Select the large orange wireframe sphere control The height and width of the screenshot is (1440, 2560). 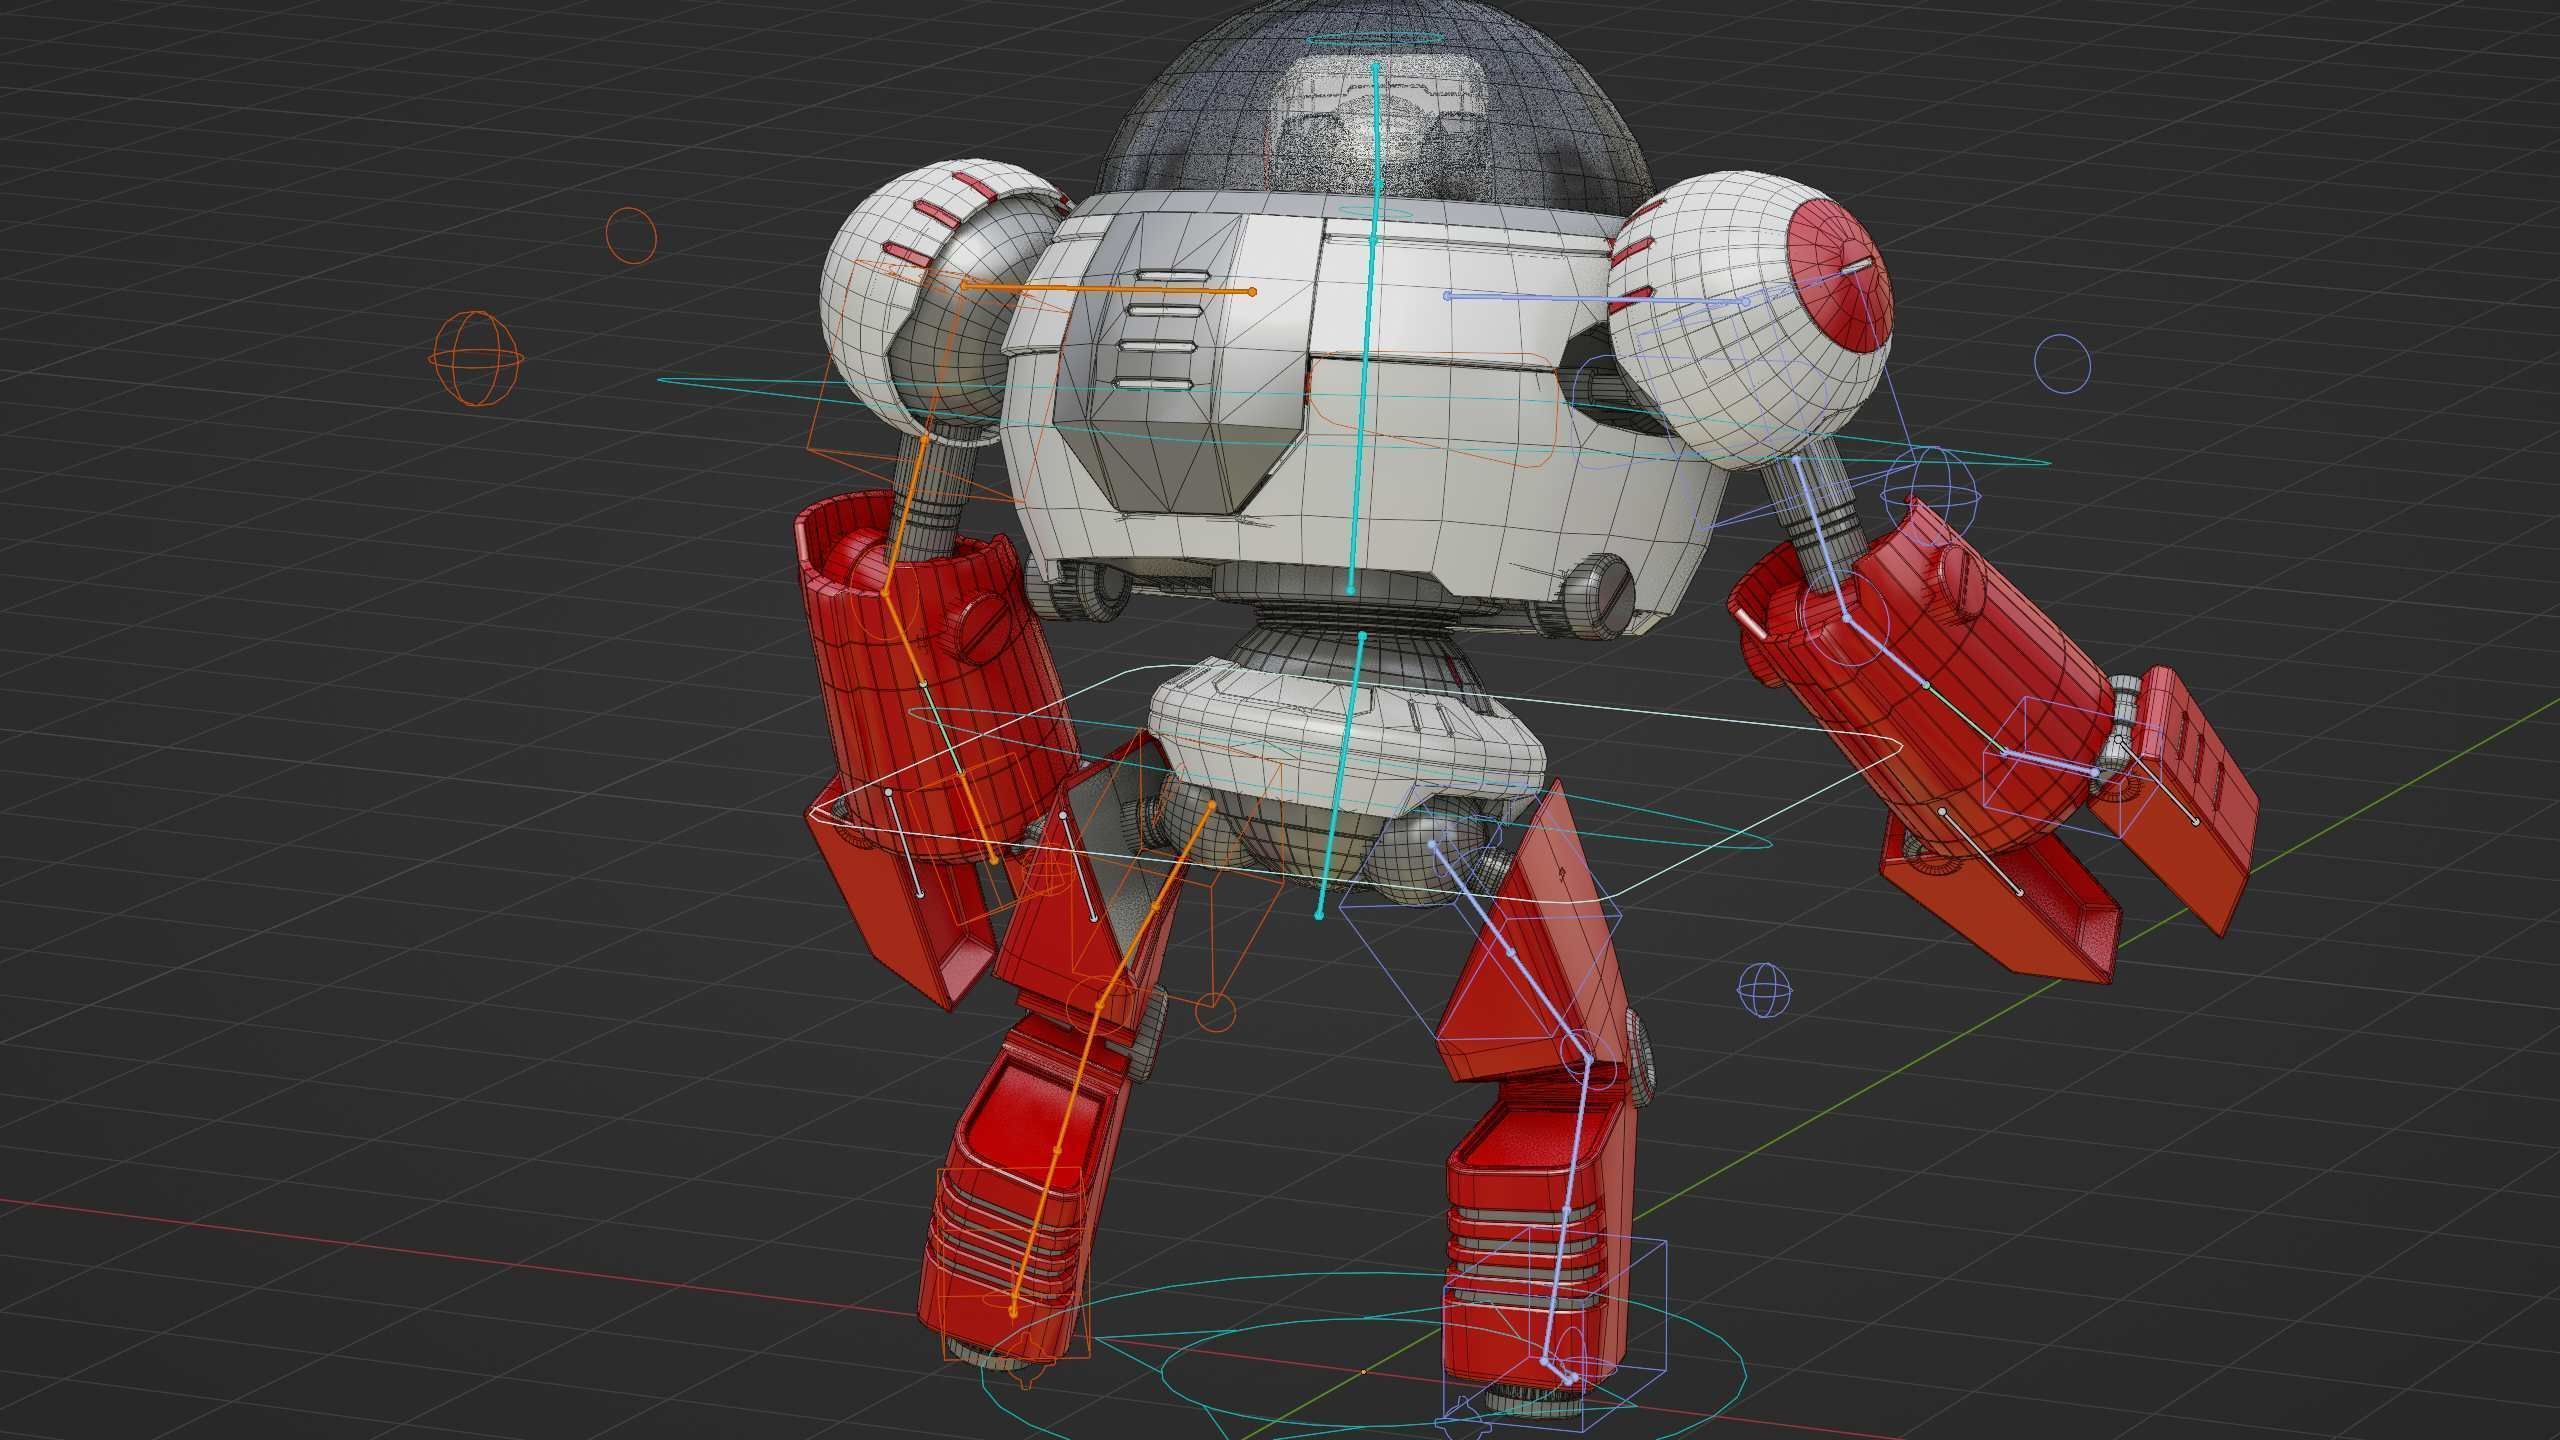coord(476,358)
